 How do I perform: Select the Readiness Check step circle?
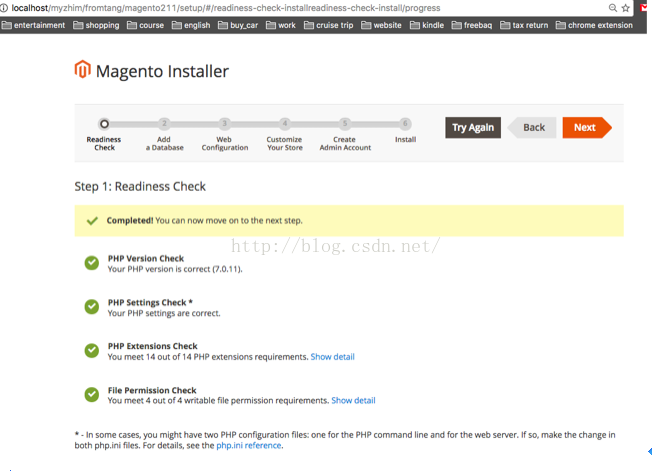click(104, 123)
